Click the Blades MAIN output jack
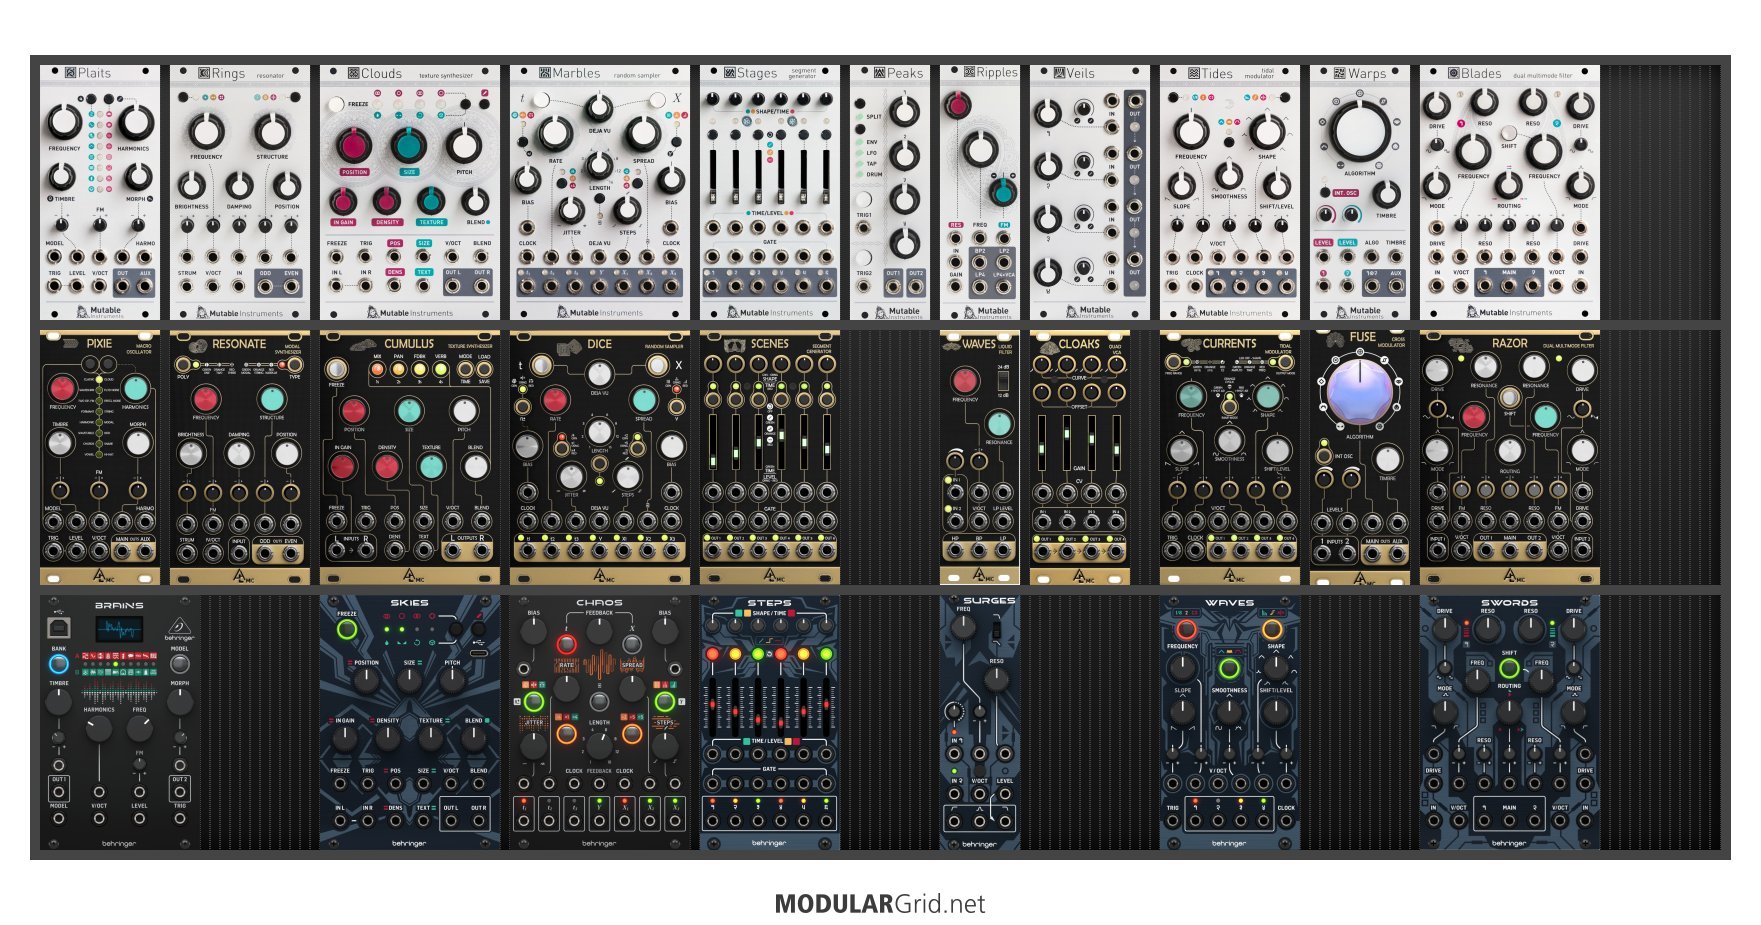Viewport: 1761px width, 925px height. [x=1508, y=286]
